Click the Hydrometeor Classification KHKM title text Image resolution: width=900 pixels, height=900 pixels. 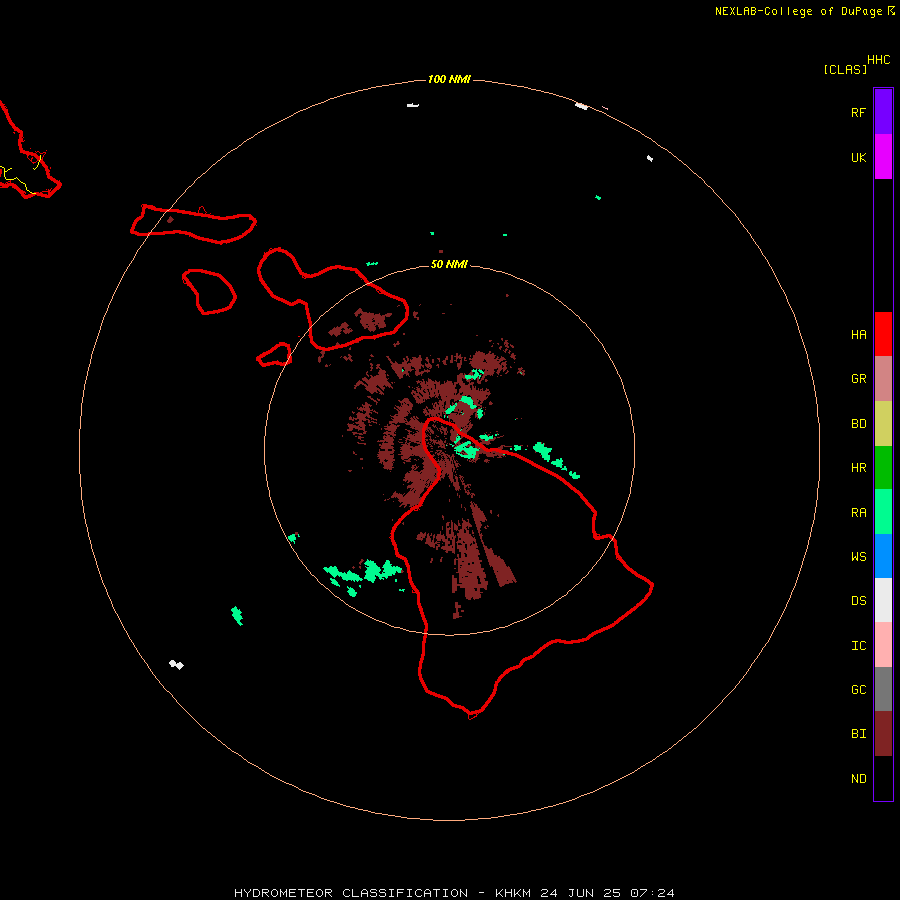[454, 893]
